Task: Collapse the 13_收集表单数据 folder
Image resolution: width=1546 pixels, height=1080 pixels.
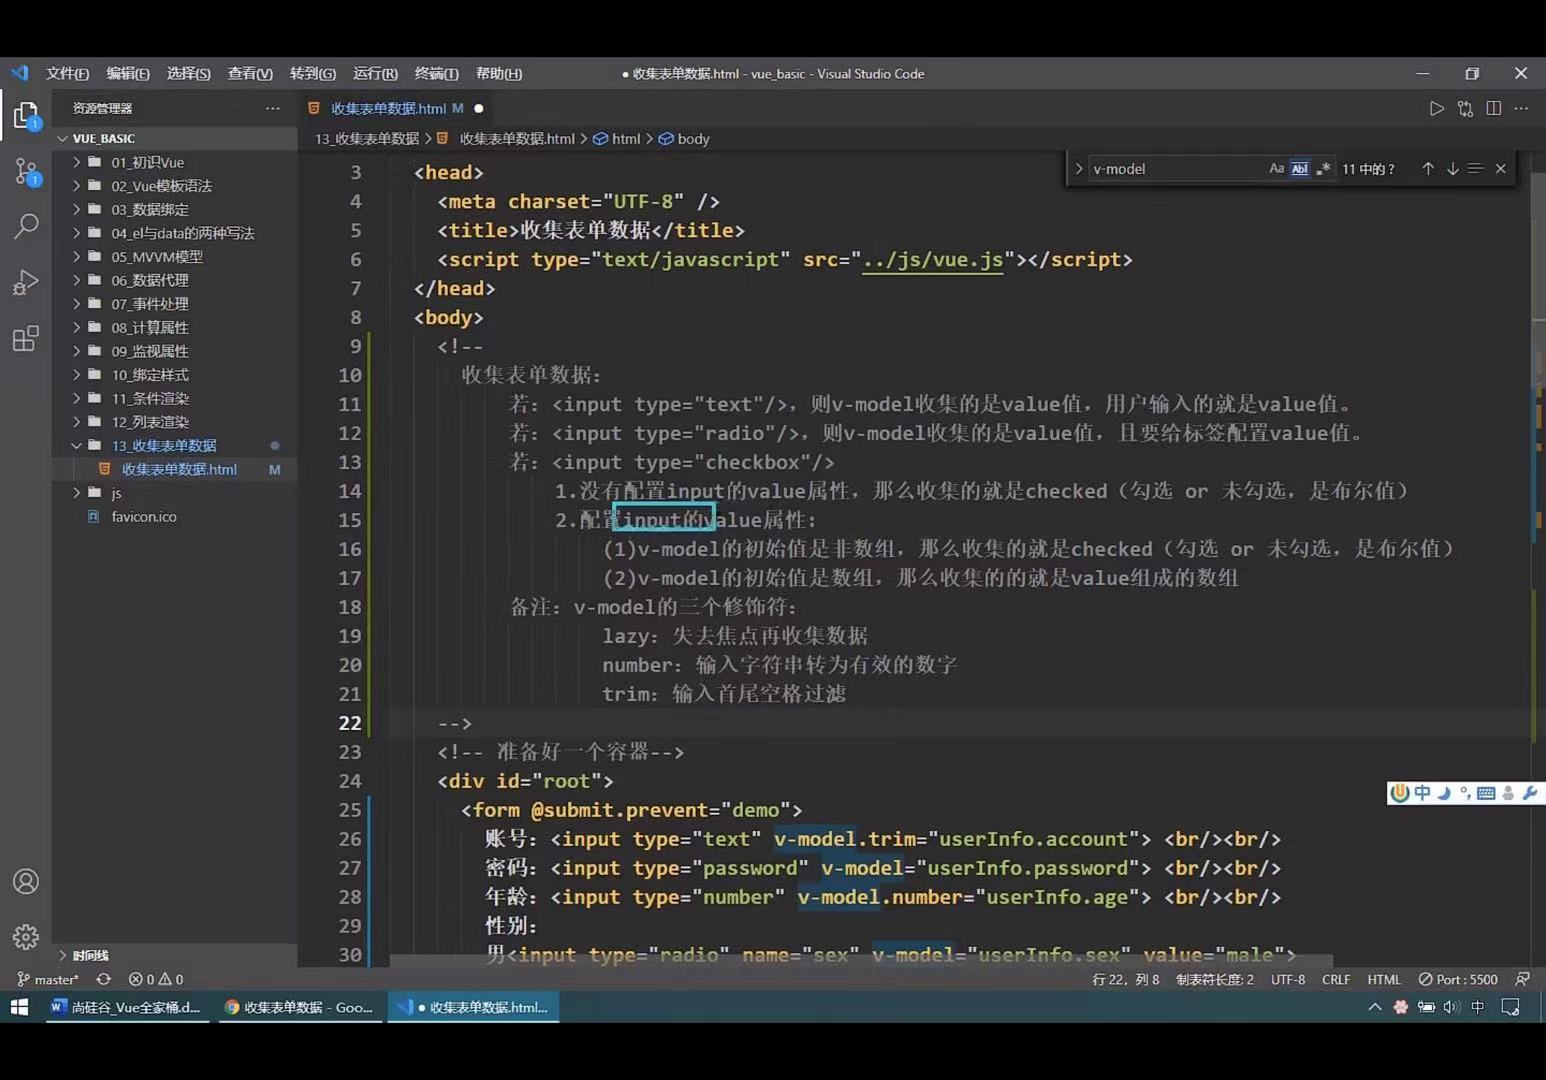Action: click(175, 446)
